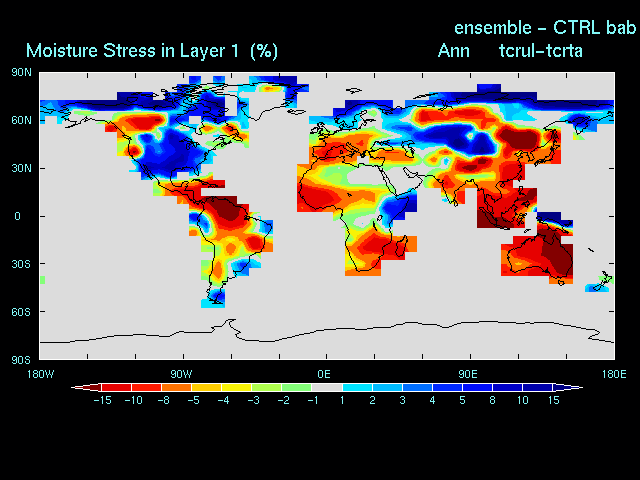Click the orange colorbar segment between -8 and -5

click(176, 387)
